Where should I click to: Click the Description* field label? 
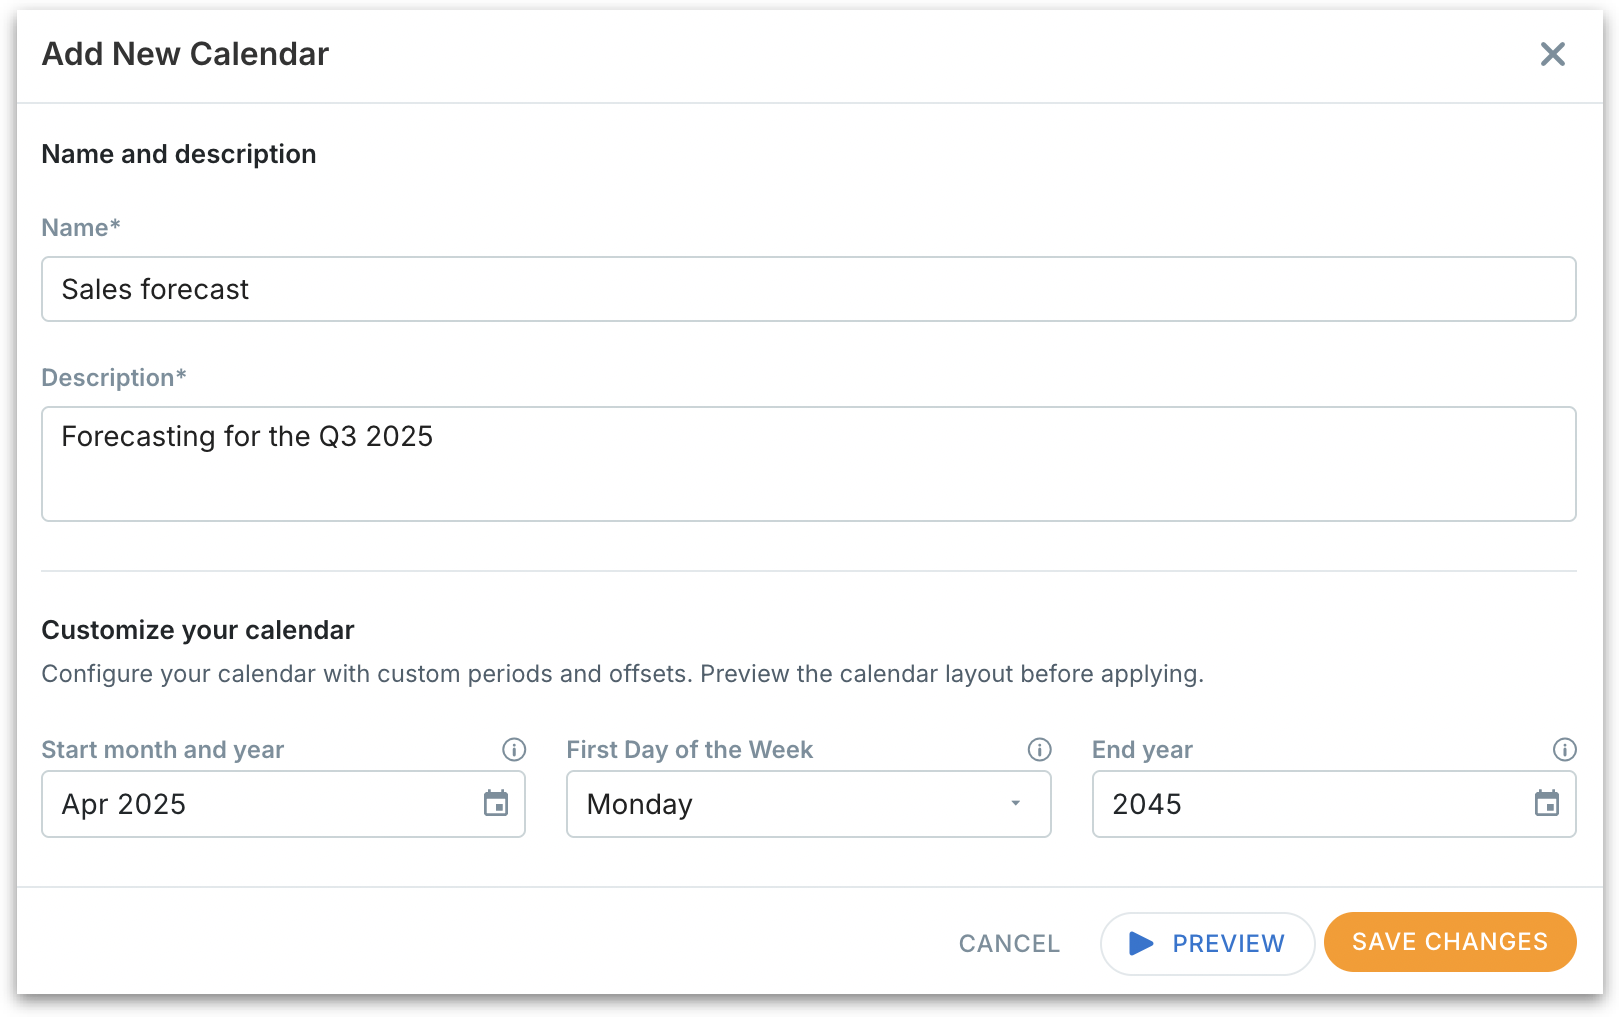(114, 378)
